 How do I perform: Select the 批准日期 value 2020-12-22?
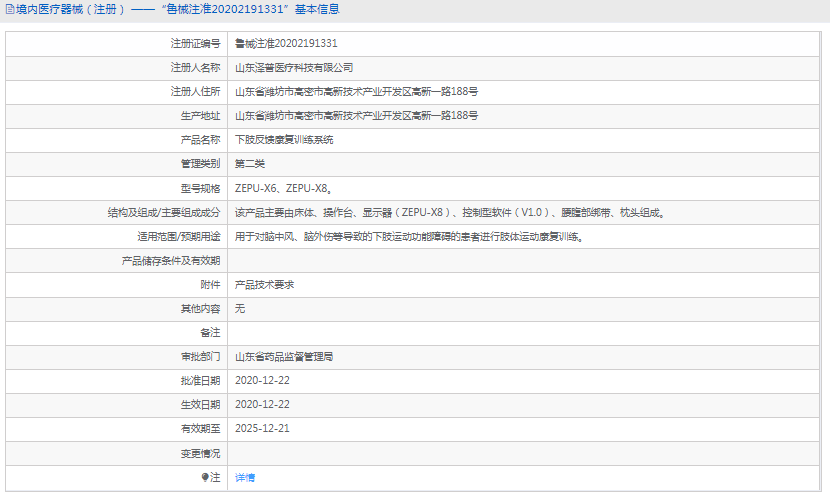click(x=262, y=381)
